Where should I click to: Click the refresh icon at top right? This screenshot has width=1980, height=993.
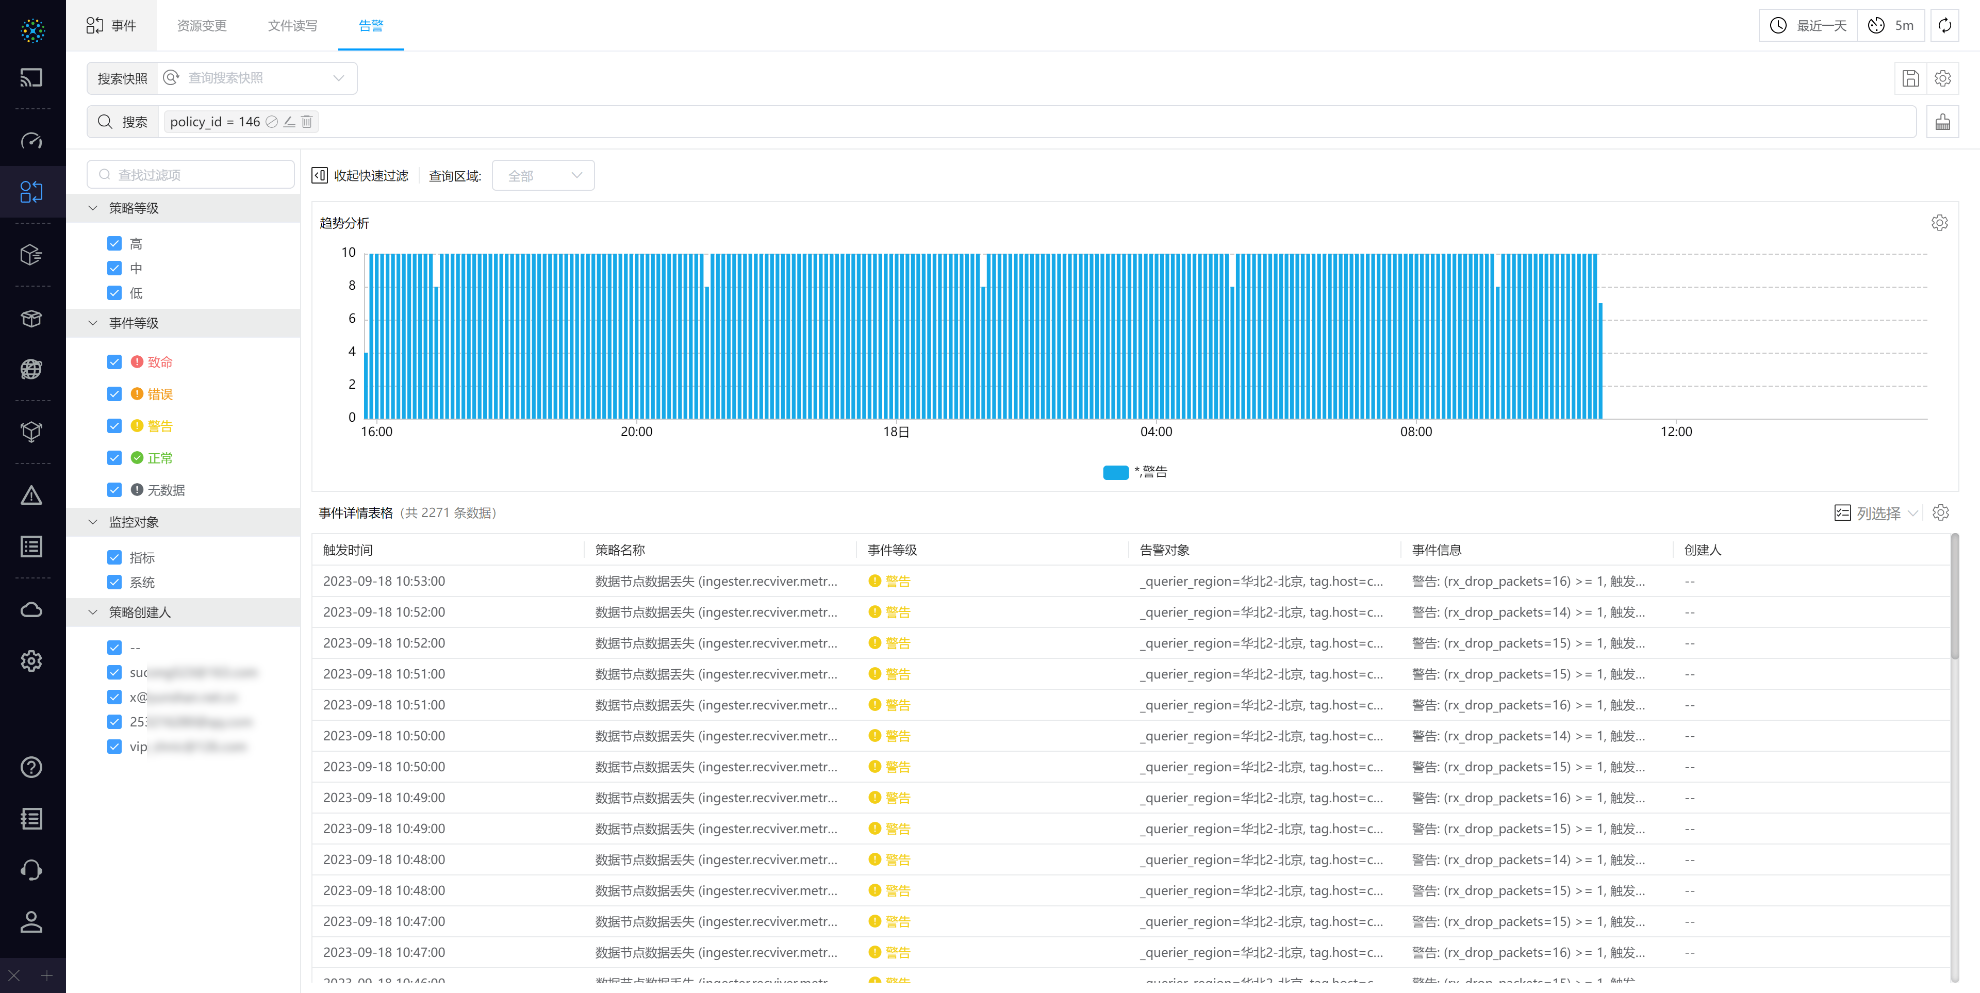(x=1944, y=26)
